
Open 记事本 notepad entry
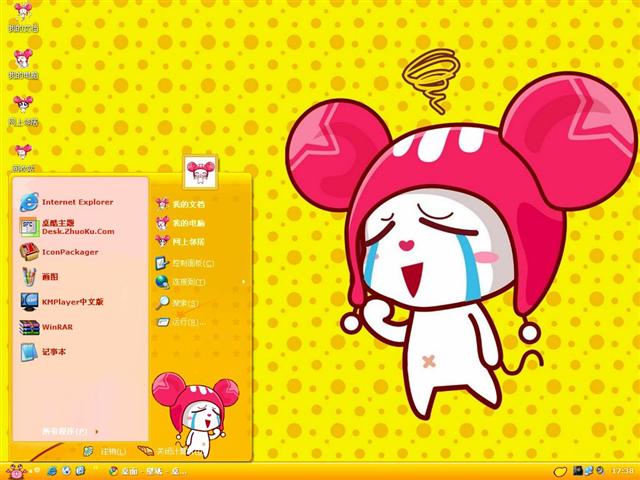click(x=43, y=352)
